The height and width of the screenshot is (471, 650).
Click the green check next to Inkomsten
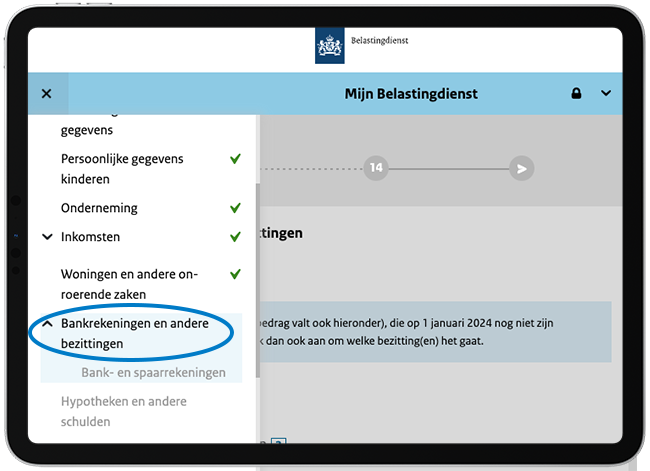point(235,237)
